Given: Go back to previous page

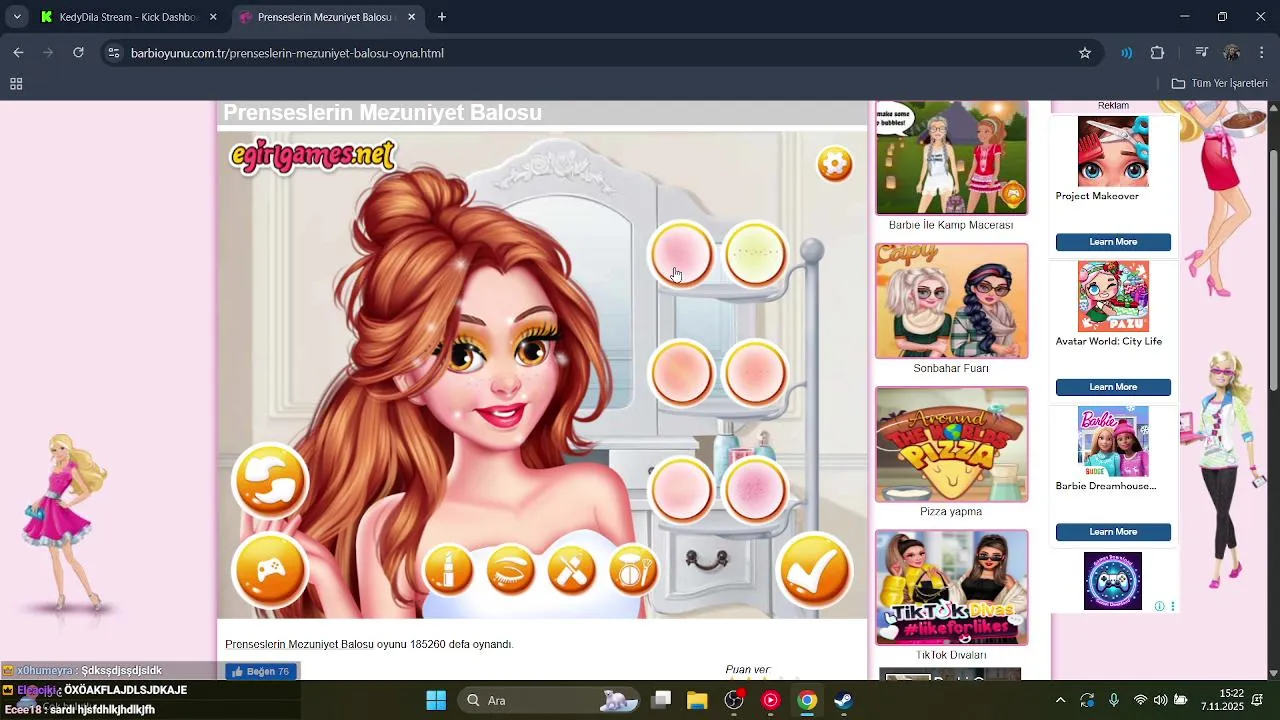Looking at the screenshot, I should (19, 53).
